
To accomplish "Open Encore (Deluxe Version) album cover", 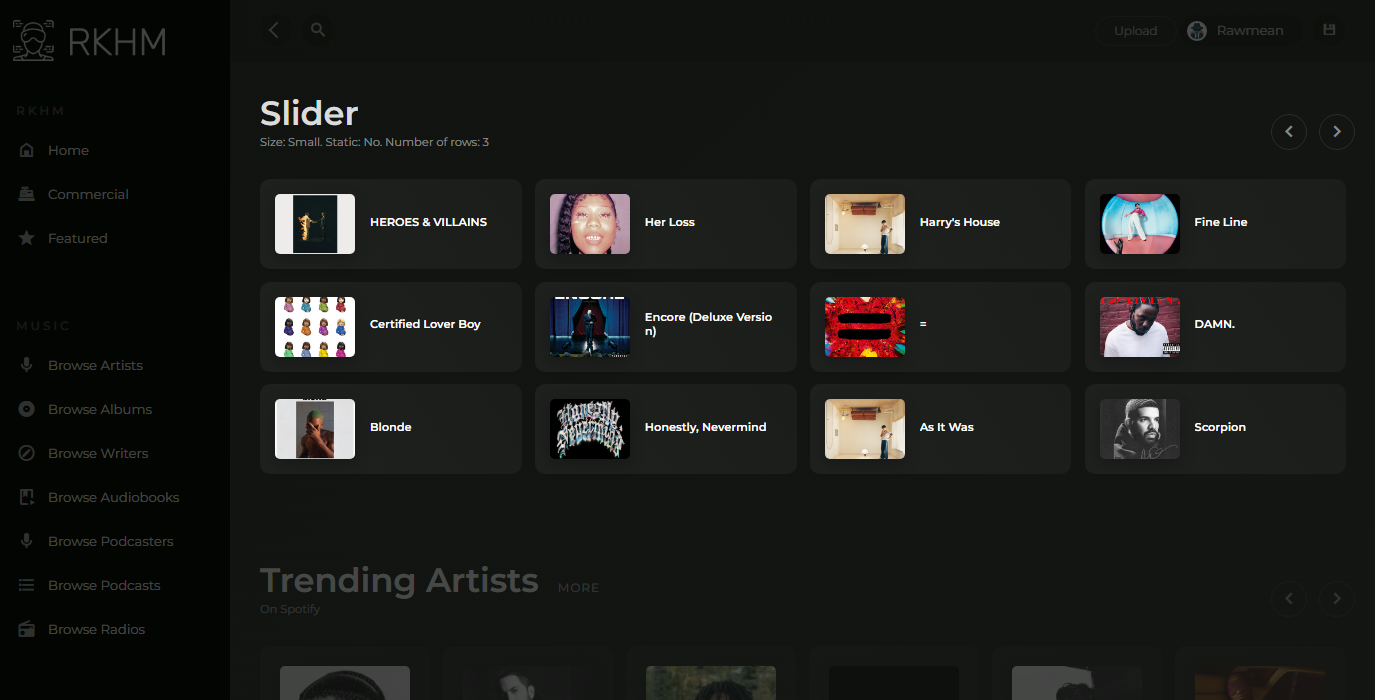I will tap(590, 327).
